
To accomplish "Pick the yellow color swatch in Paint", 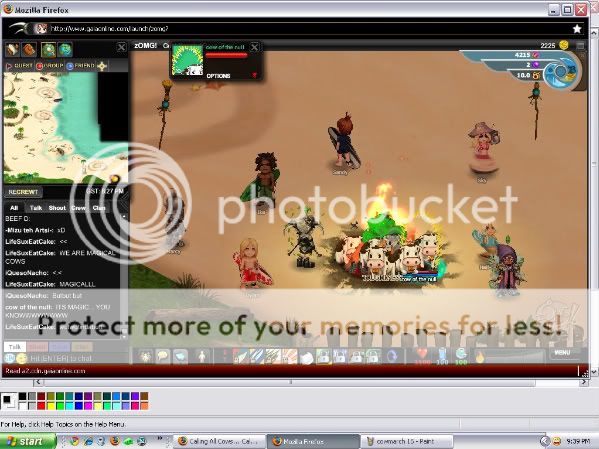I will pyautogui.click(x=50, y=405).
